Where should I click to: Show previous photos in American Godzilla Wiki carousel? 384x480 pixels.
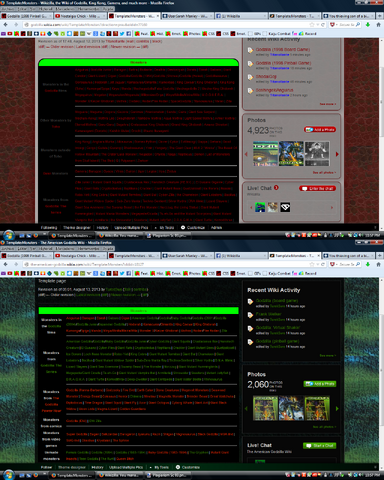click(x=246, y=408)
